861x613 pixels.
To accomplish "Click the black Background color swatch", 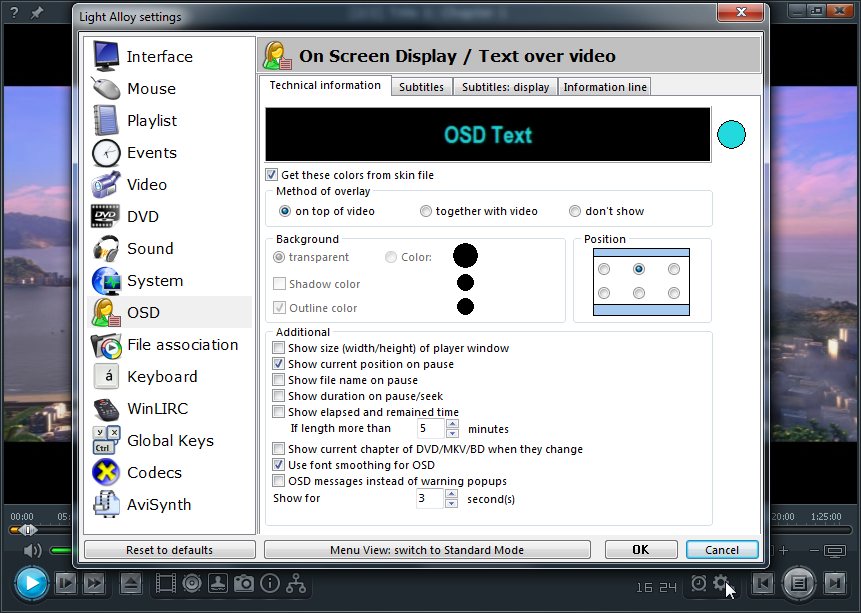I will [x=465, y=255].
